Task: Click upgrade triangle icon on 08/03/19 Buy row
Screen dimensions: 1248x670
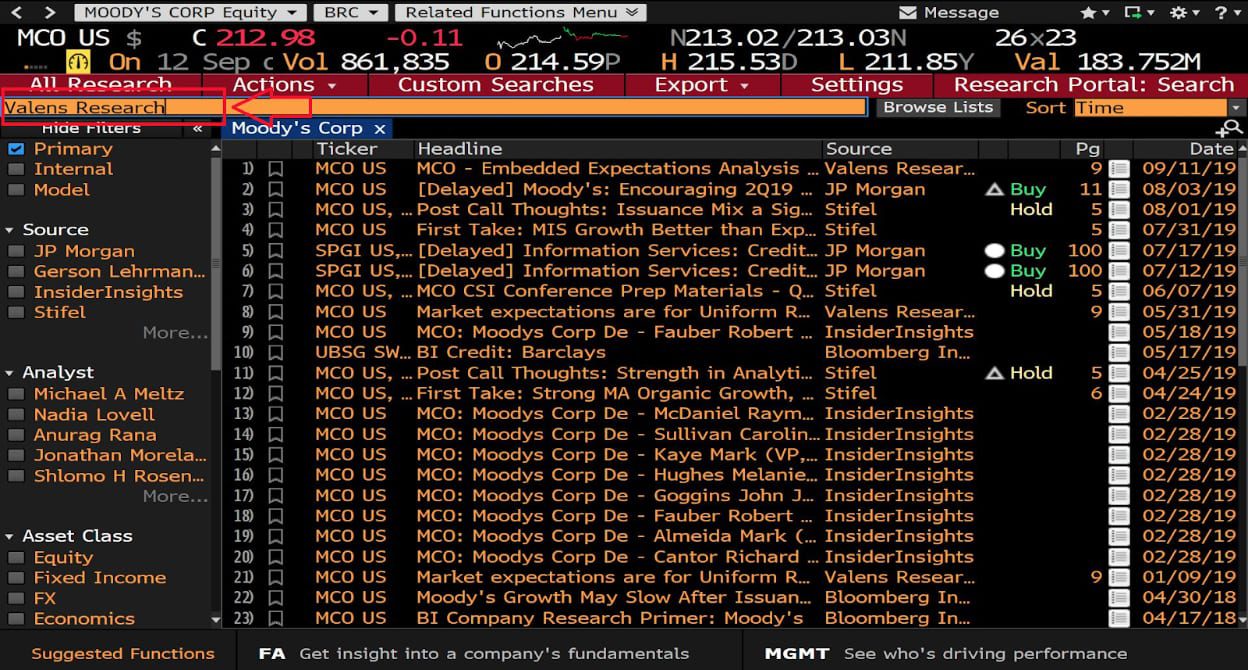Action: pyautogui.click(x=994, y=189)
